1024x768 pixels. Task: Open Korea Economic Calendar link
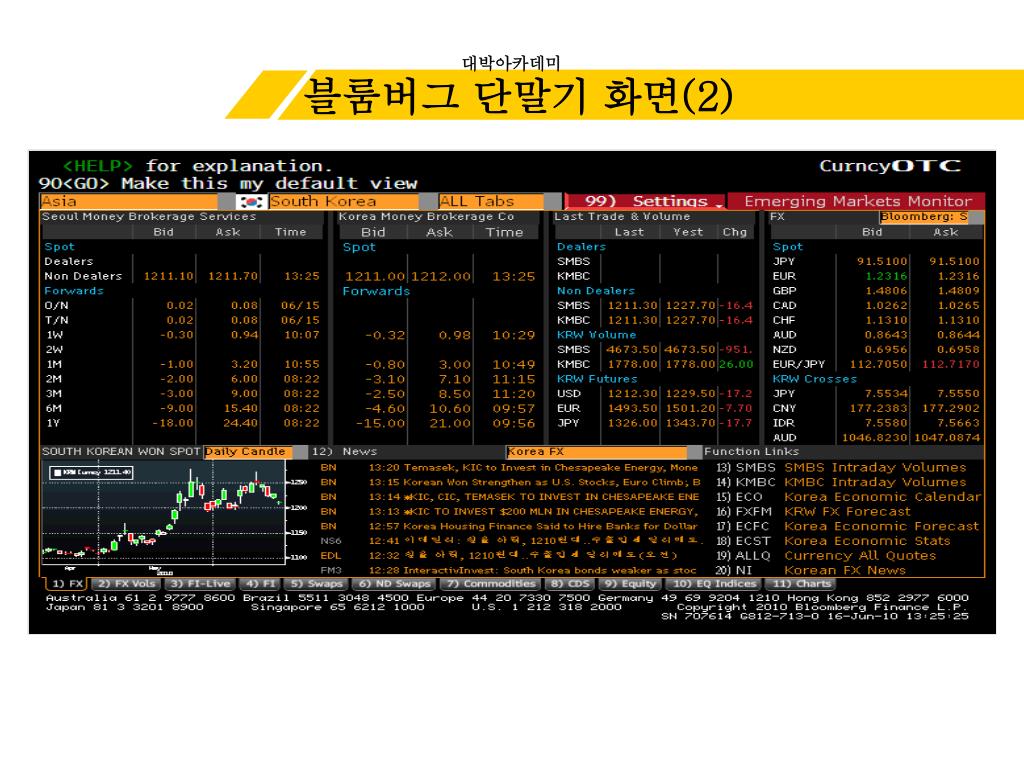[x=882, y=497]
